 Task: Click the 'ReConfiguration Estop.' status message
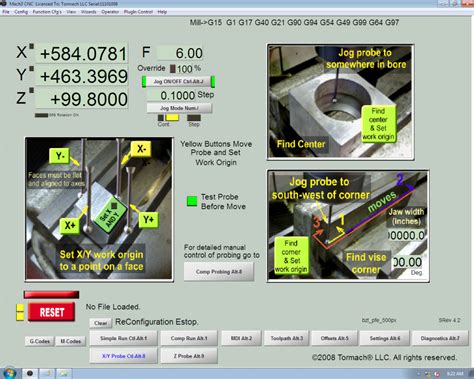tap(157, 322)
